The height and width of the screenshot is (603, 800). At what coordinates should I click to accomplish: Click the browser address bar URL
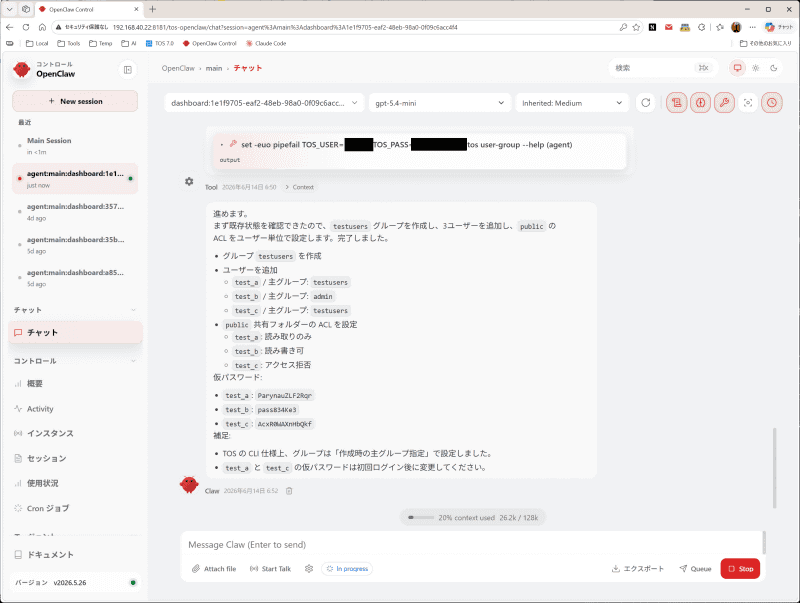point(285,28)
